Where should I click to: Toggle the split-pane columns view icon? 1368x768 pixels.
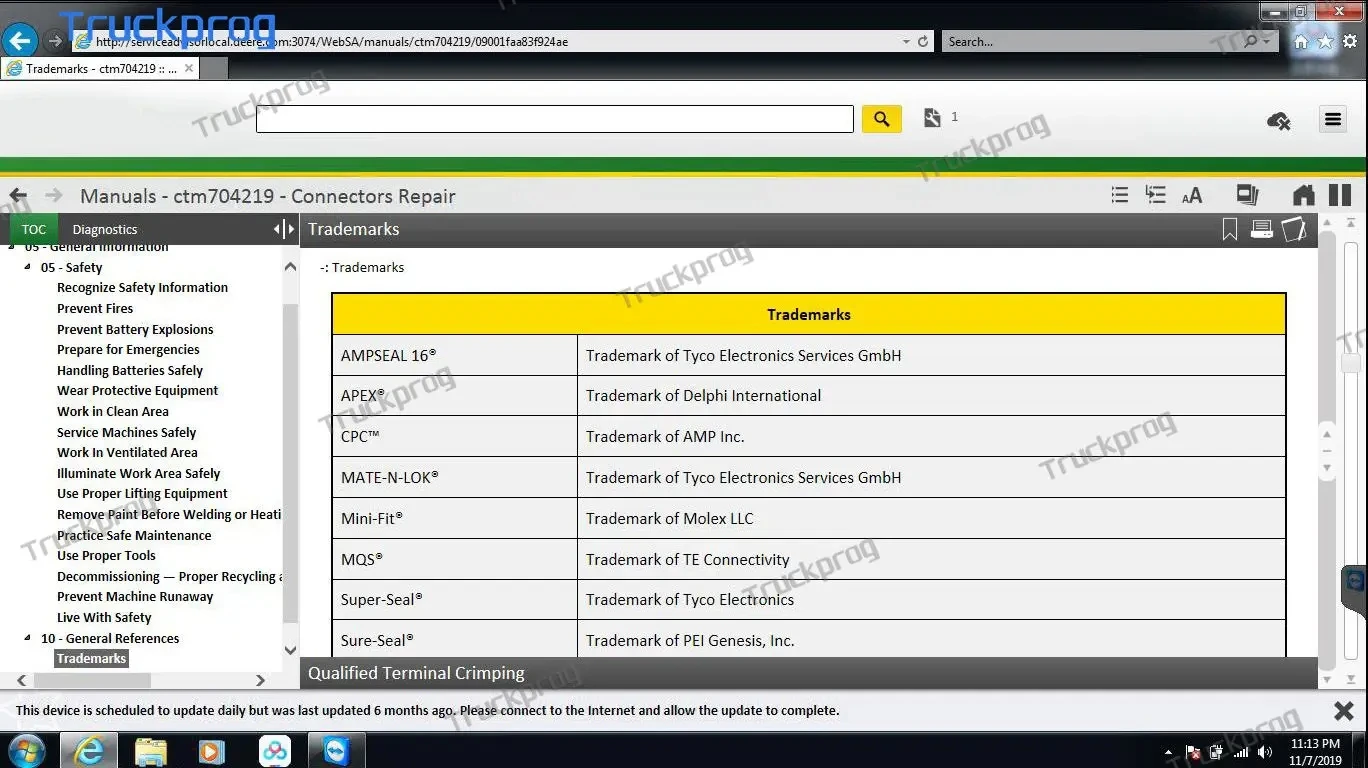(x=1340, y=196)
